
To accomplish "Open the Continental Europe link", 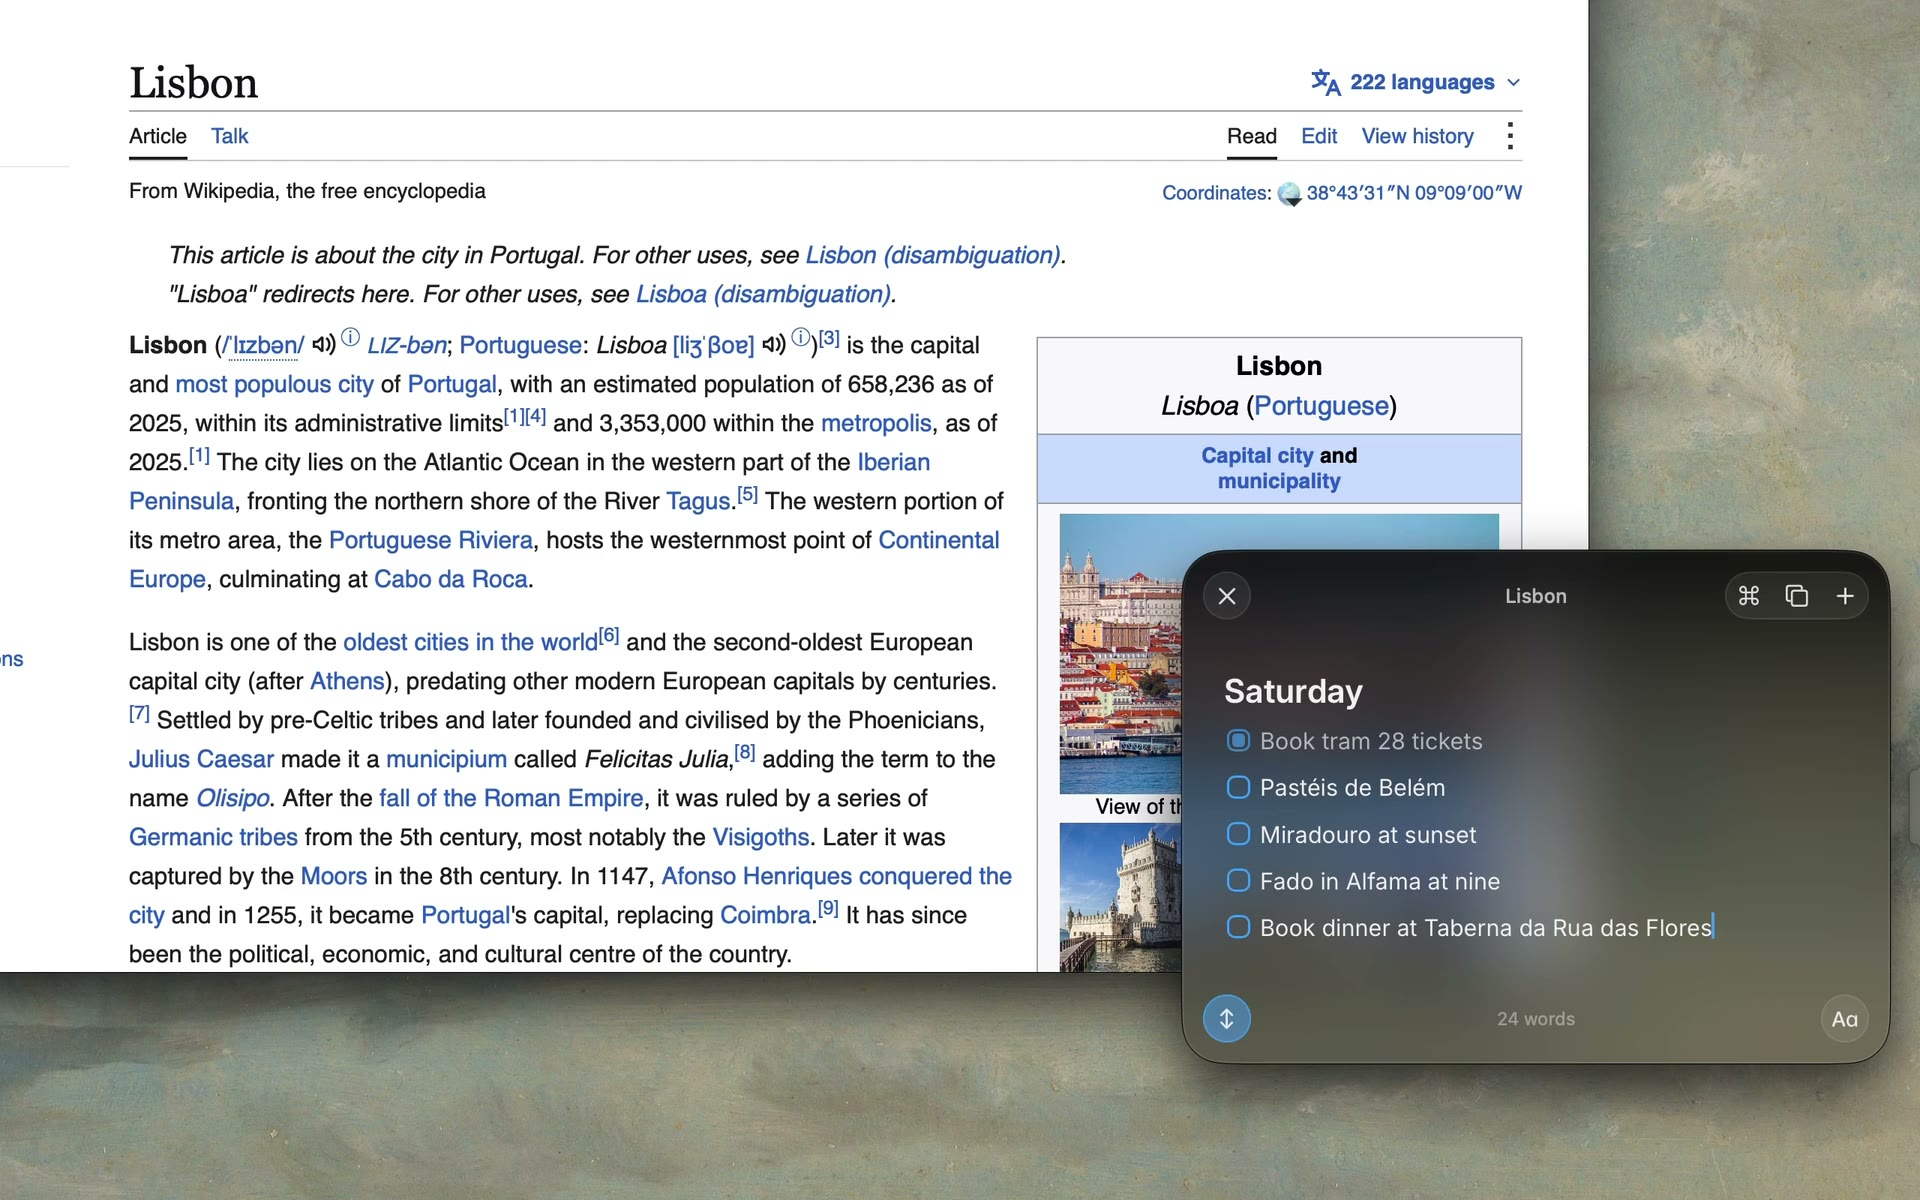I will 939,540.
